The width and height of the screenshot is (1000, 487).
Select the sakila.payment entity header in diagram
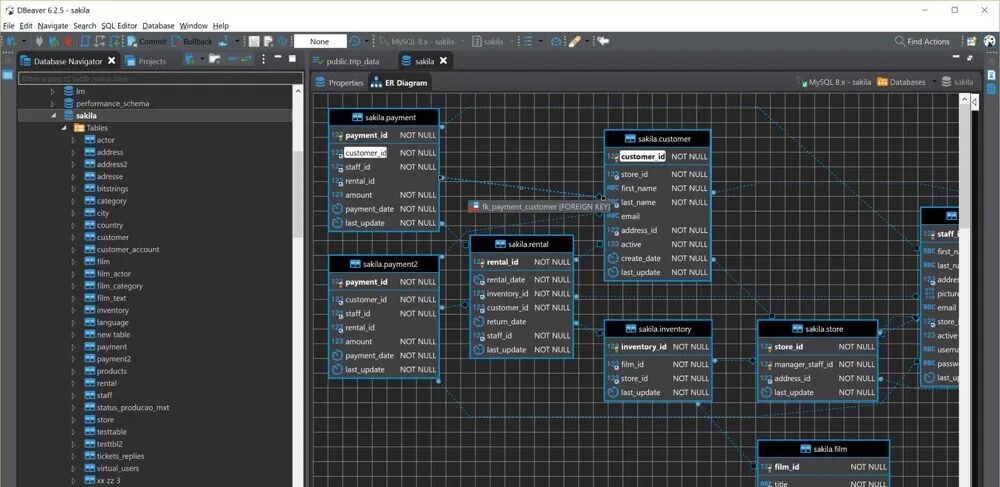[384, 117]
